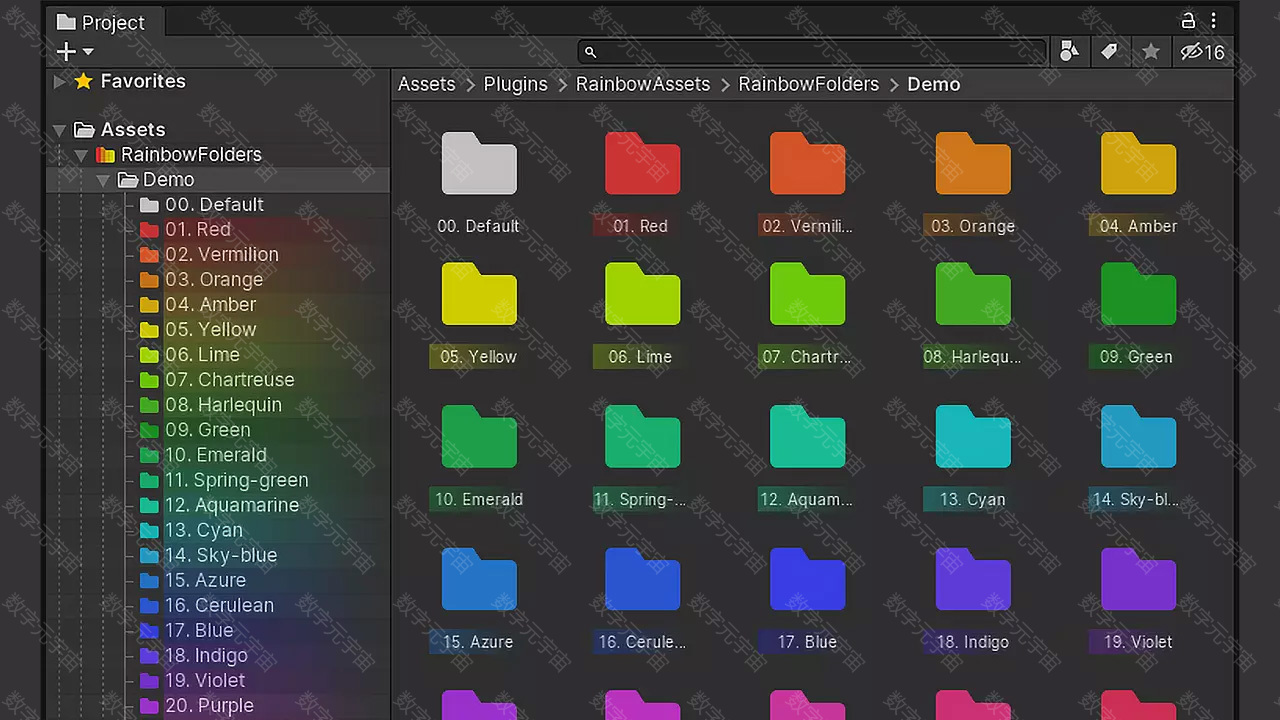Open the plus Create asset dropdown

(75, 52)
